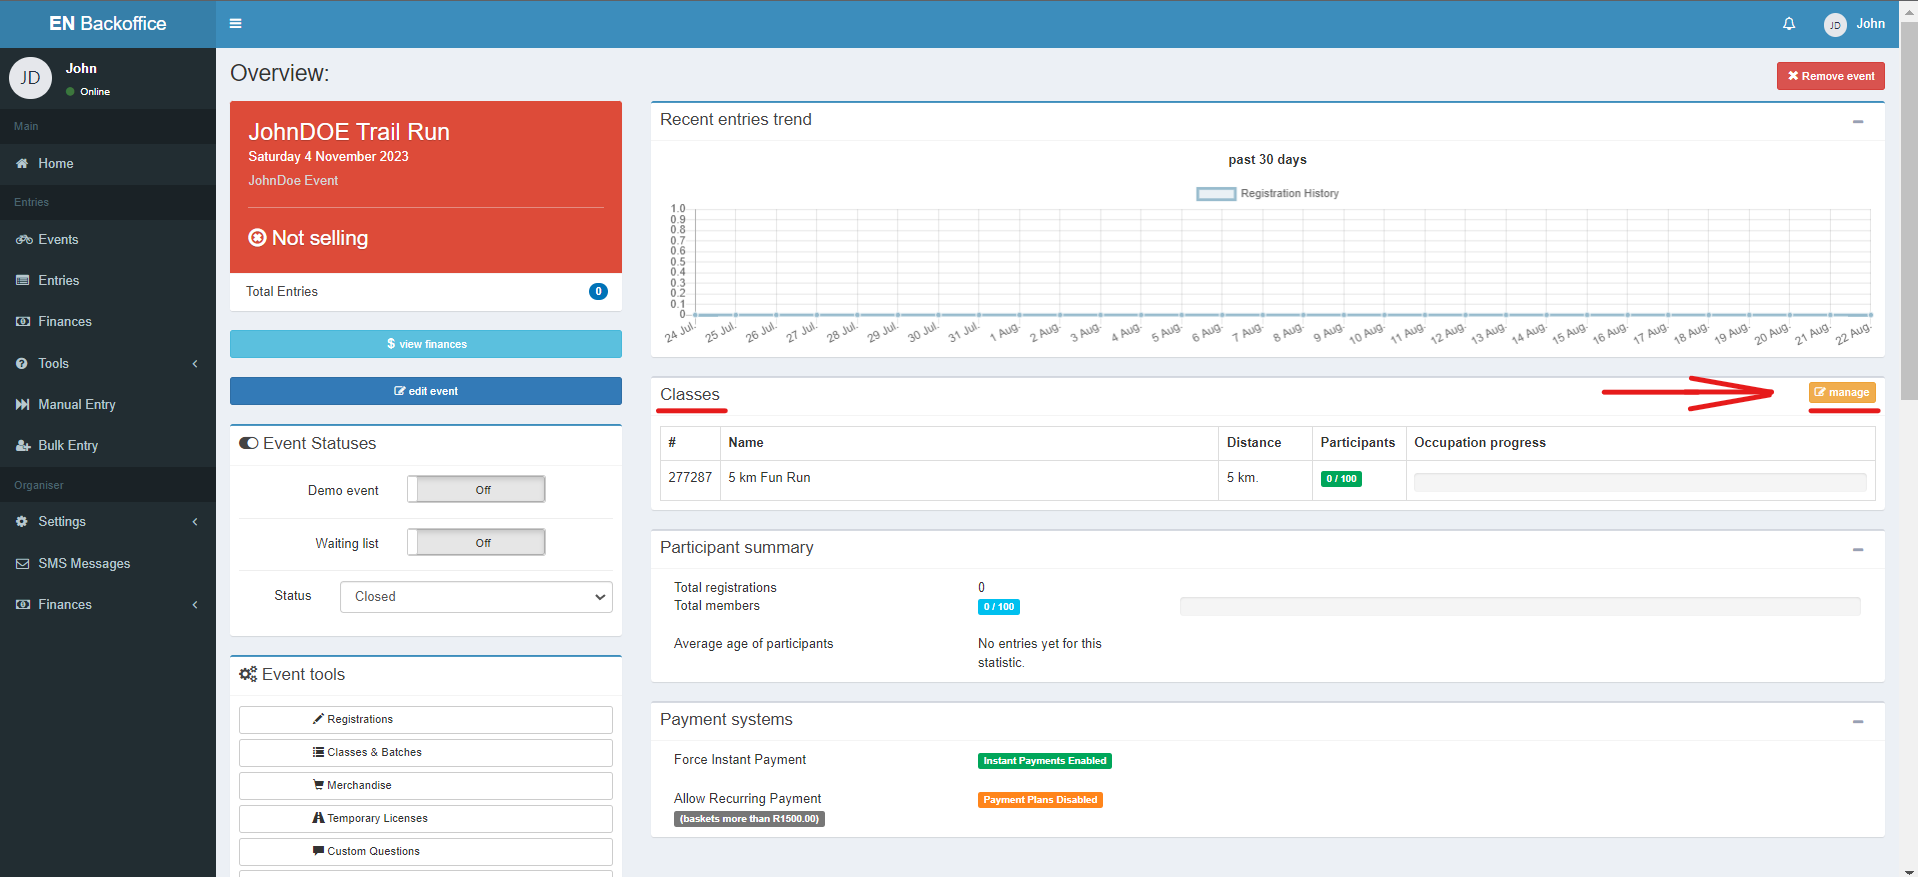Click the edit event button
The width and height of the screenshot is (1918, 877).
click(x=426, y=391)
